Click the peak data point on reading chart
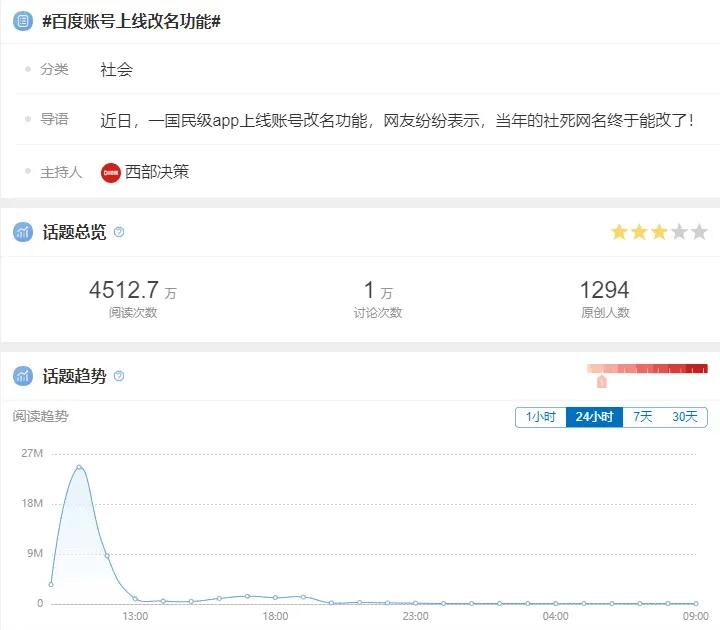 pos(79,467)
